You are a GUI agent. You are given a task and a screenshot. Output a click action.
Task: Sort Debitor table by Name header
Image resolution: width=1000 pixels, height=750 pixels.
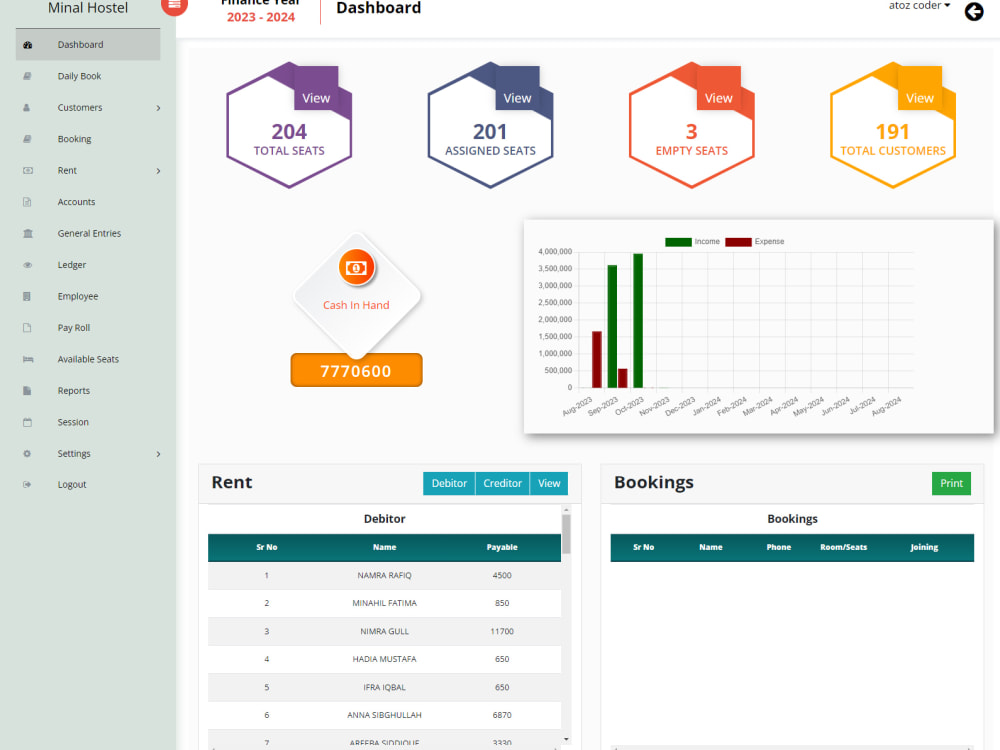pos(385,547)
